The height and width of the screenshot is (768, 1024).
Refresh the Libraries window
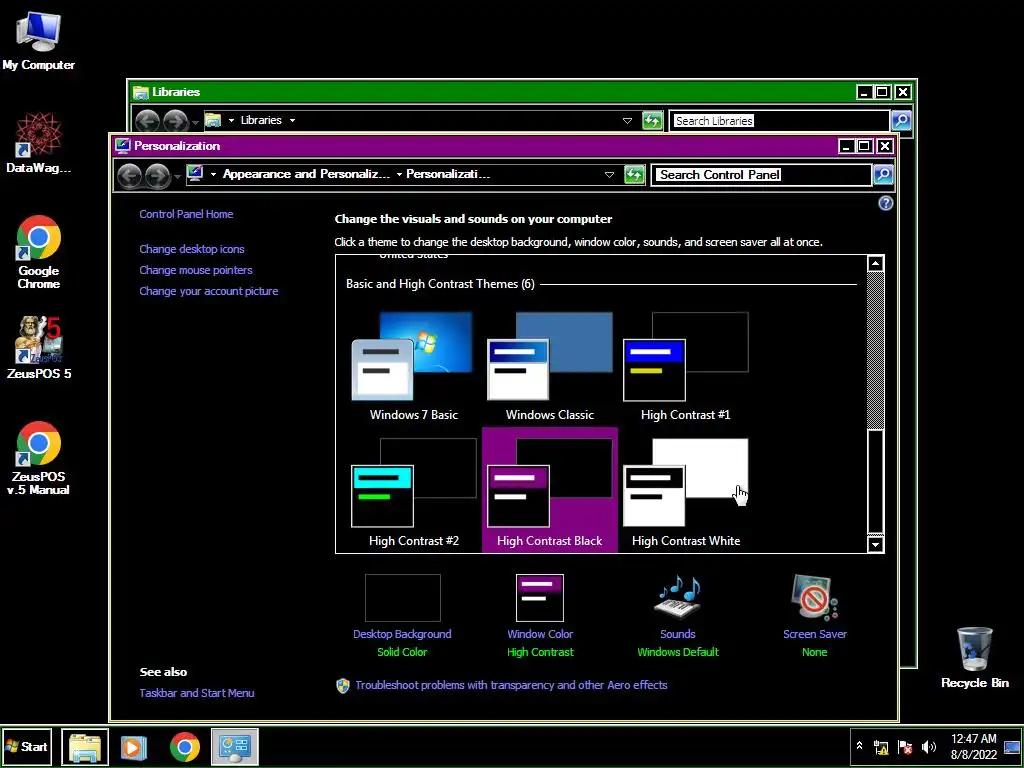click(652, 121)
